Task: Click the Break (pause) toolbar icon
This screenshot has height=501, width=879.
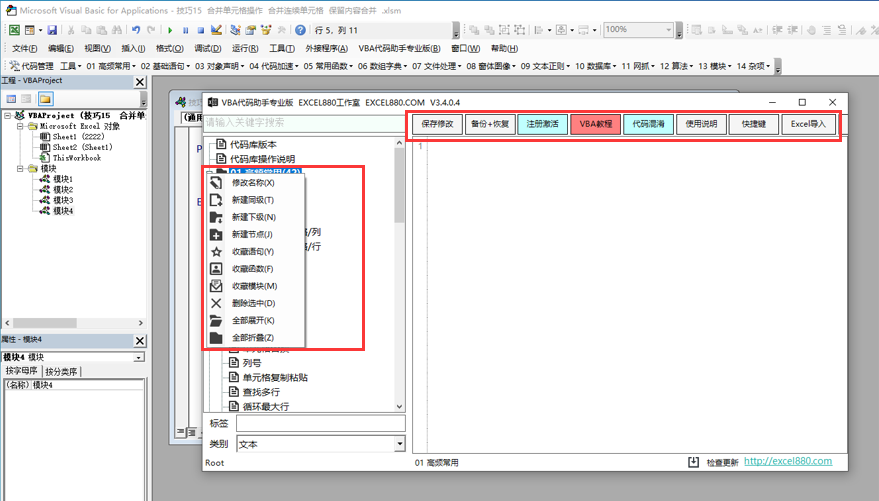Action: (186, 30)
